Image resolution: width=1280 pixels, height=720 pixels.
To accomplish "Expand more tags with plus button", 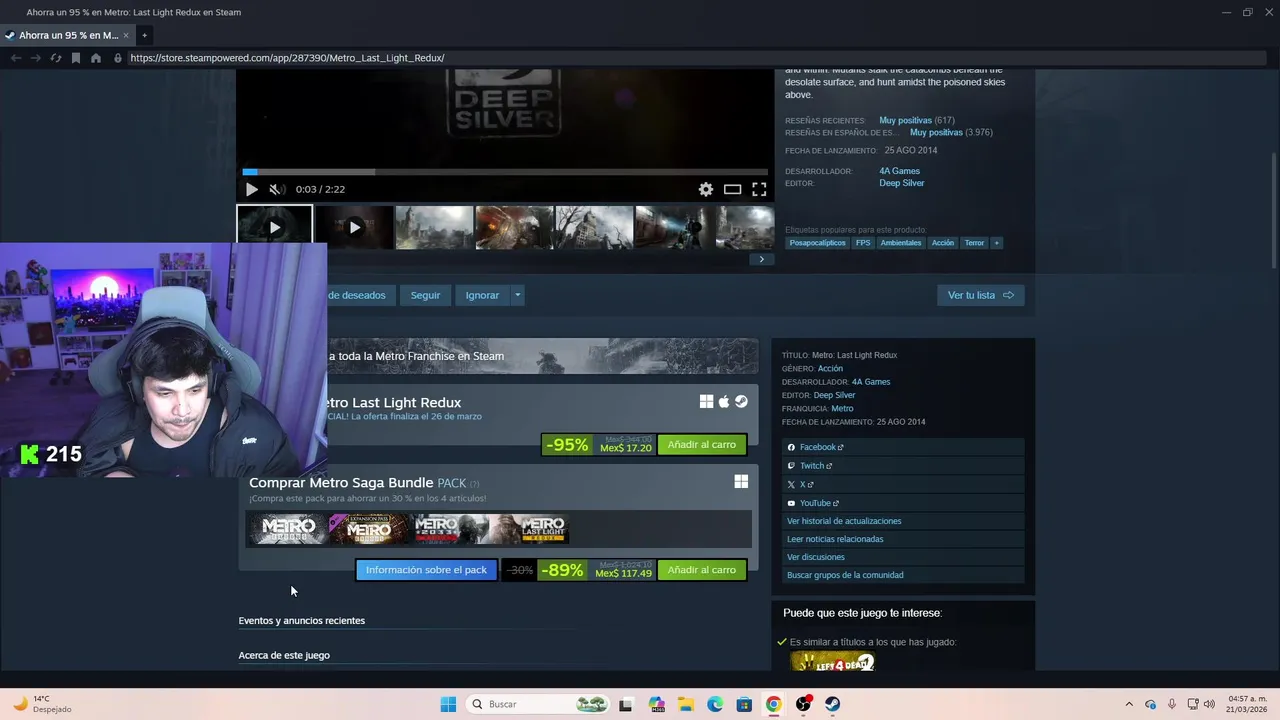I will [x=996, y=243].
